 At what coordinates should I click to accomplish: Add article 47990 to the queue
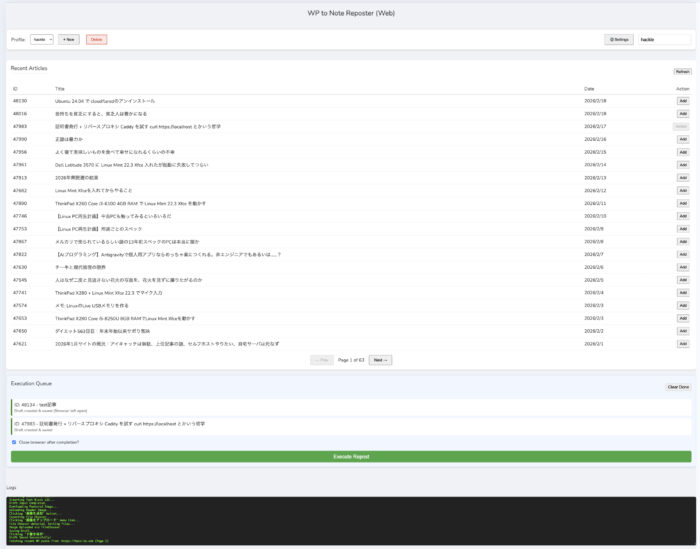pyautogui.click(x=682, y=139)
